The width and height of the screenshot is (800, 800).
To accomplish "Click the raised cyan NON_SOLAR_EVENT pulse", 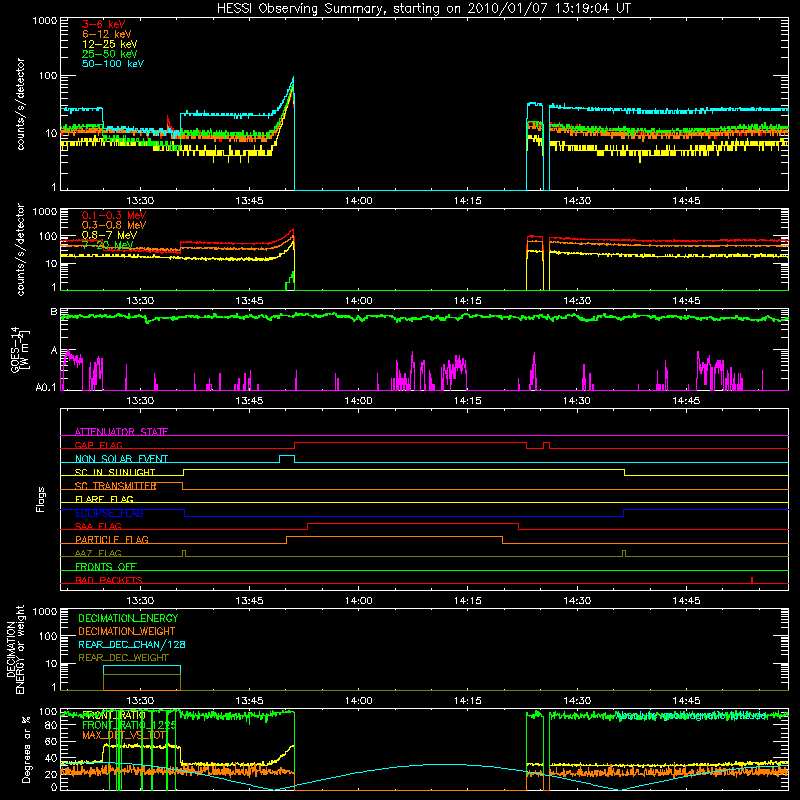I will [x=287, y=459].
